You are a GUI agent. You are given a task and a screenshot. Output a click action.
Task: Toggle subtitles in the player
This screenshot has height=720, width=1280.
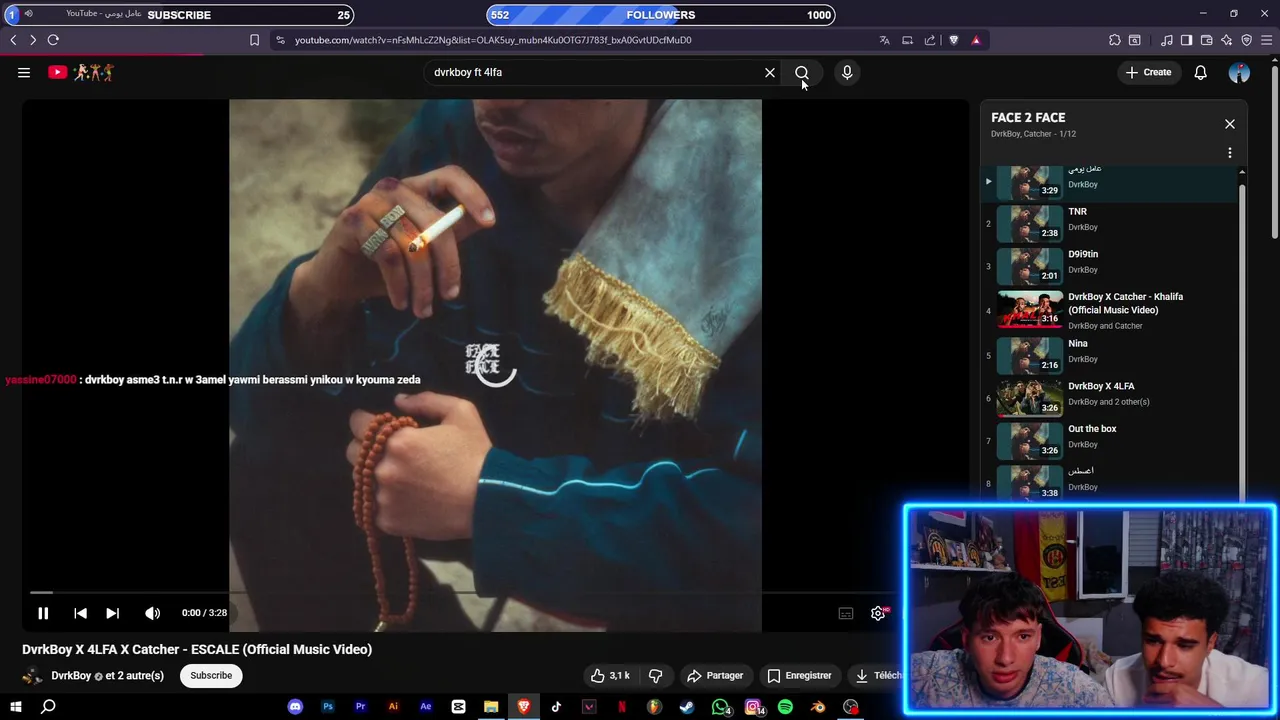click(x=846, y=613)
